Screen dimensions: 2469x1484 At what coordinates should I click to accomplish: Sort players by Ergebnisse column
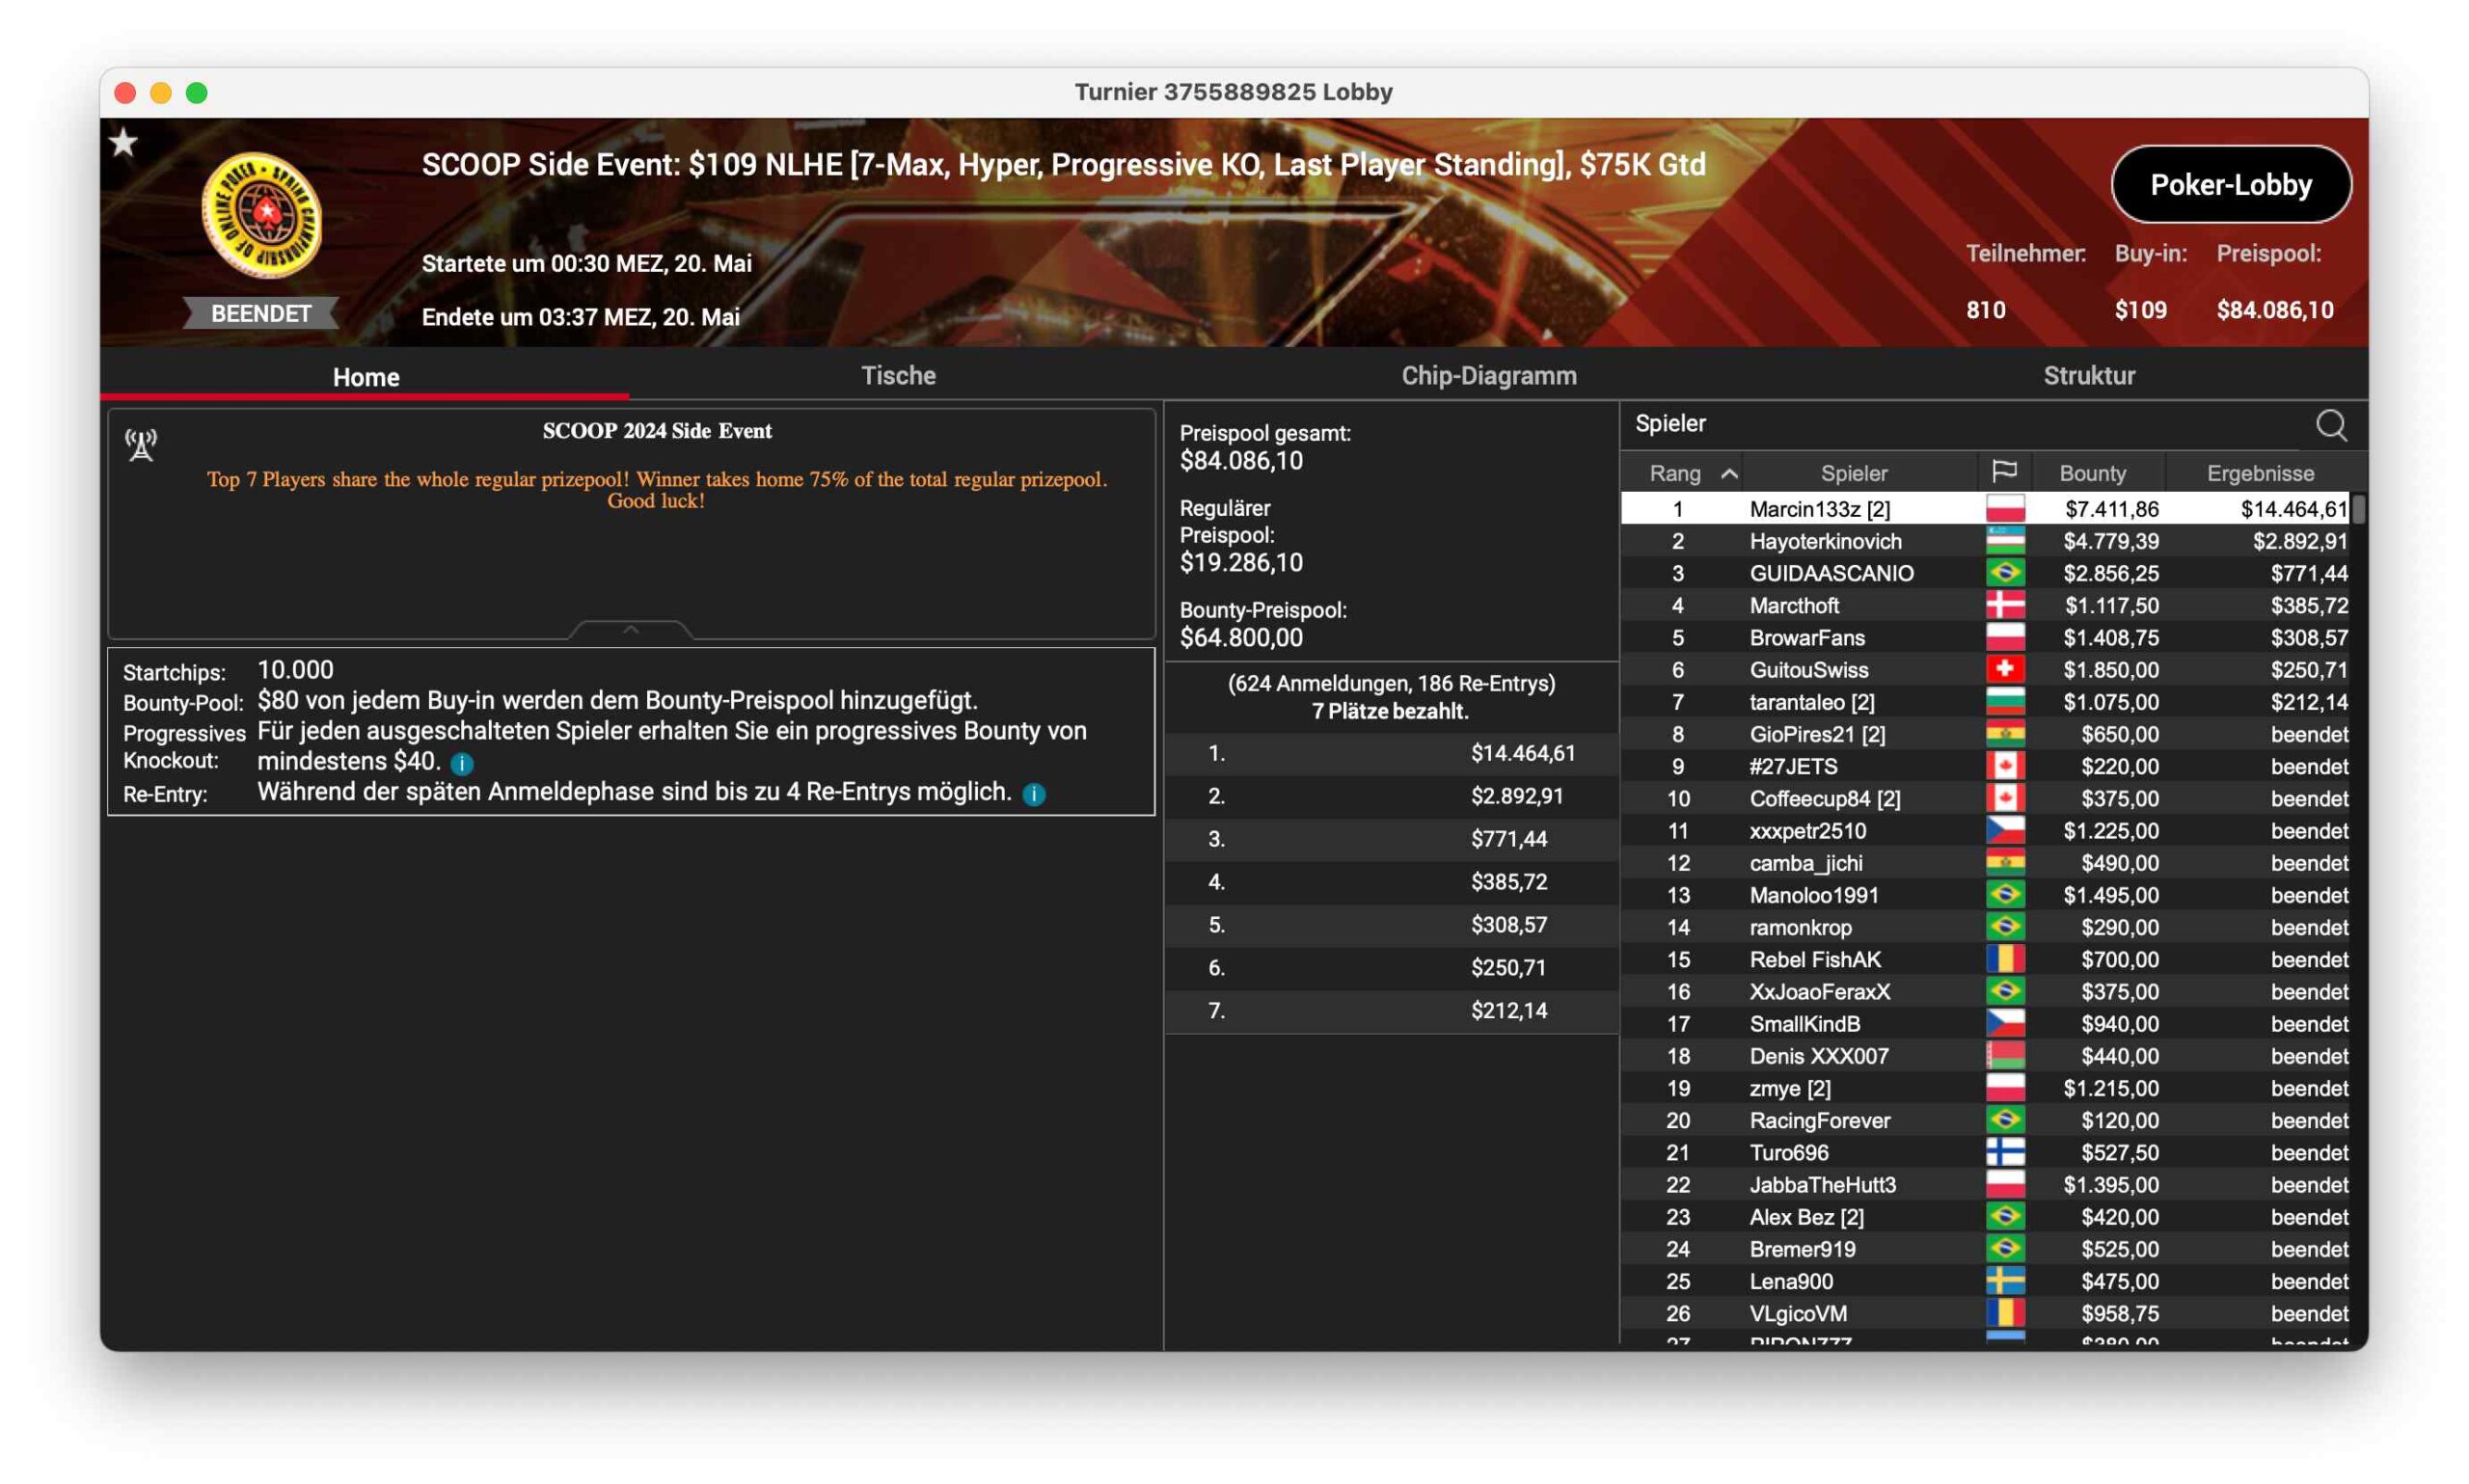(2259, 474)
